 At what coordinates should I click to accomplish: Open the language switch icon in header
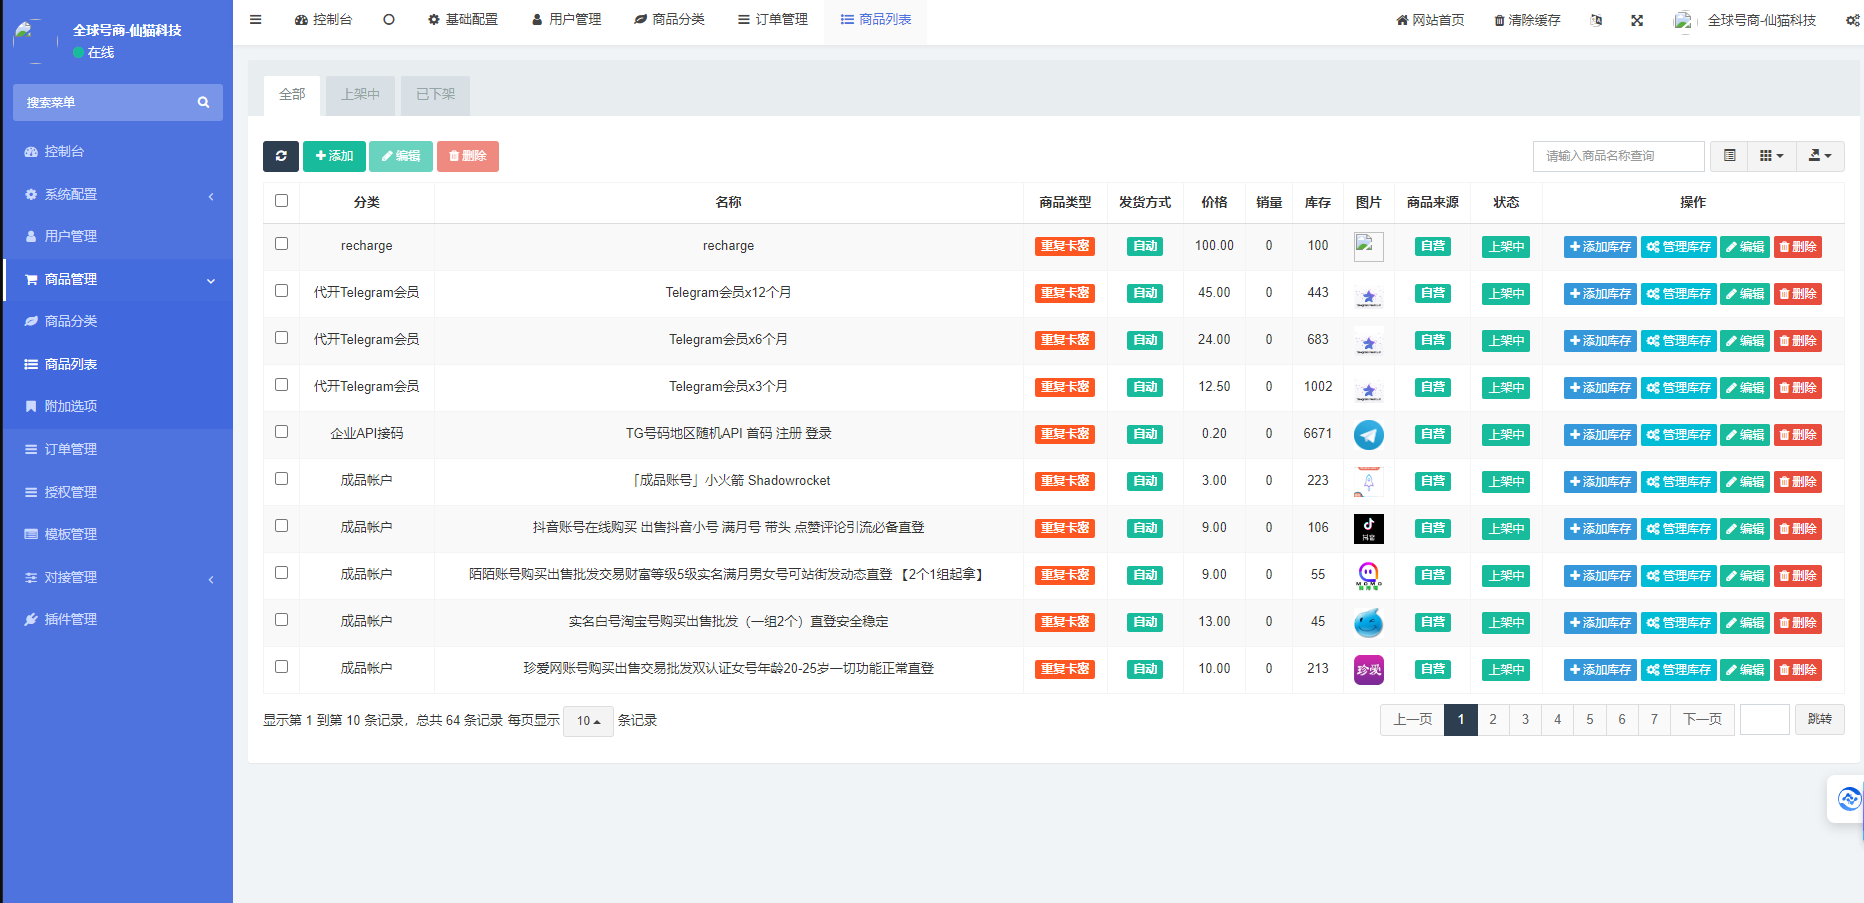pos(1597,20)
